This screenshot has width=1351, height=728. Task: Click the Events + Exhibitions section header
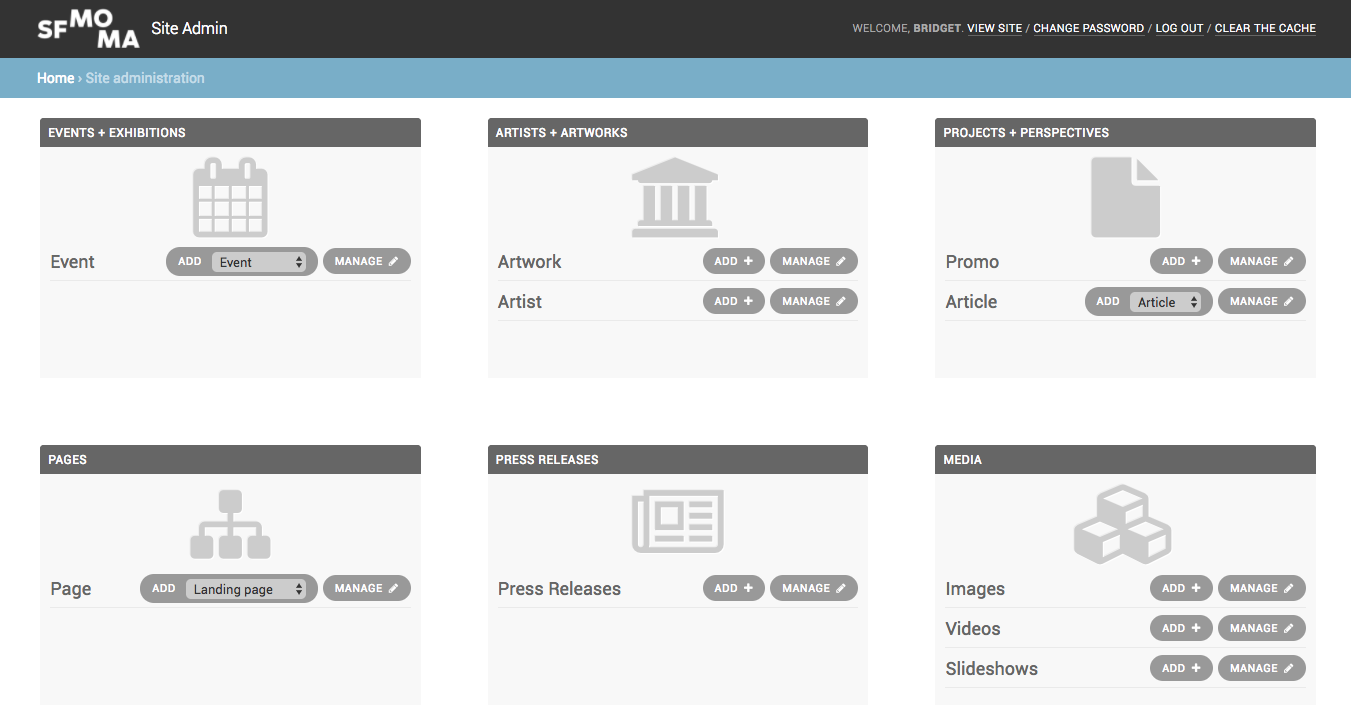coord(230,133)
